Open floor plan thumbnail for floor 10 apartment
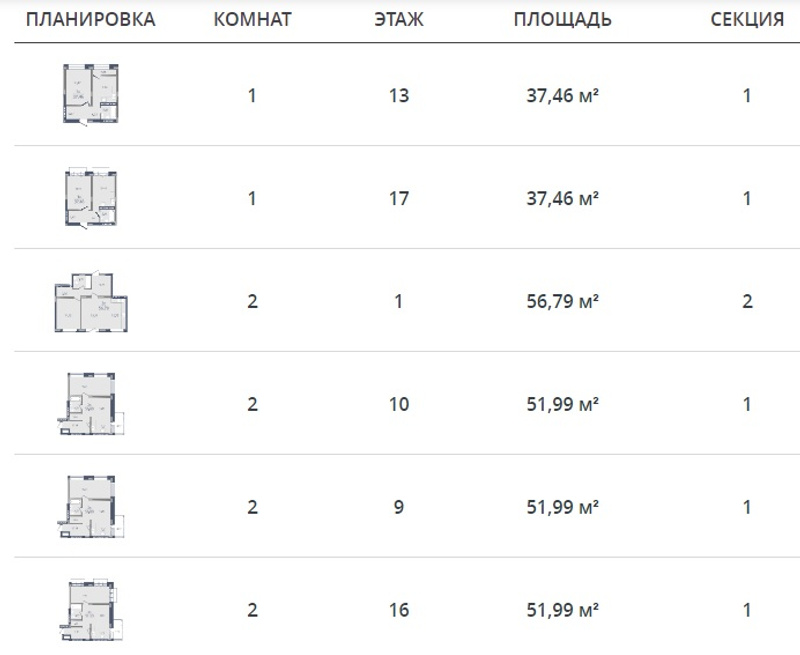Image resolution: width=800 pixels, height=655 pixels. [90, 404]
